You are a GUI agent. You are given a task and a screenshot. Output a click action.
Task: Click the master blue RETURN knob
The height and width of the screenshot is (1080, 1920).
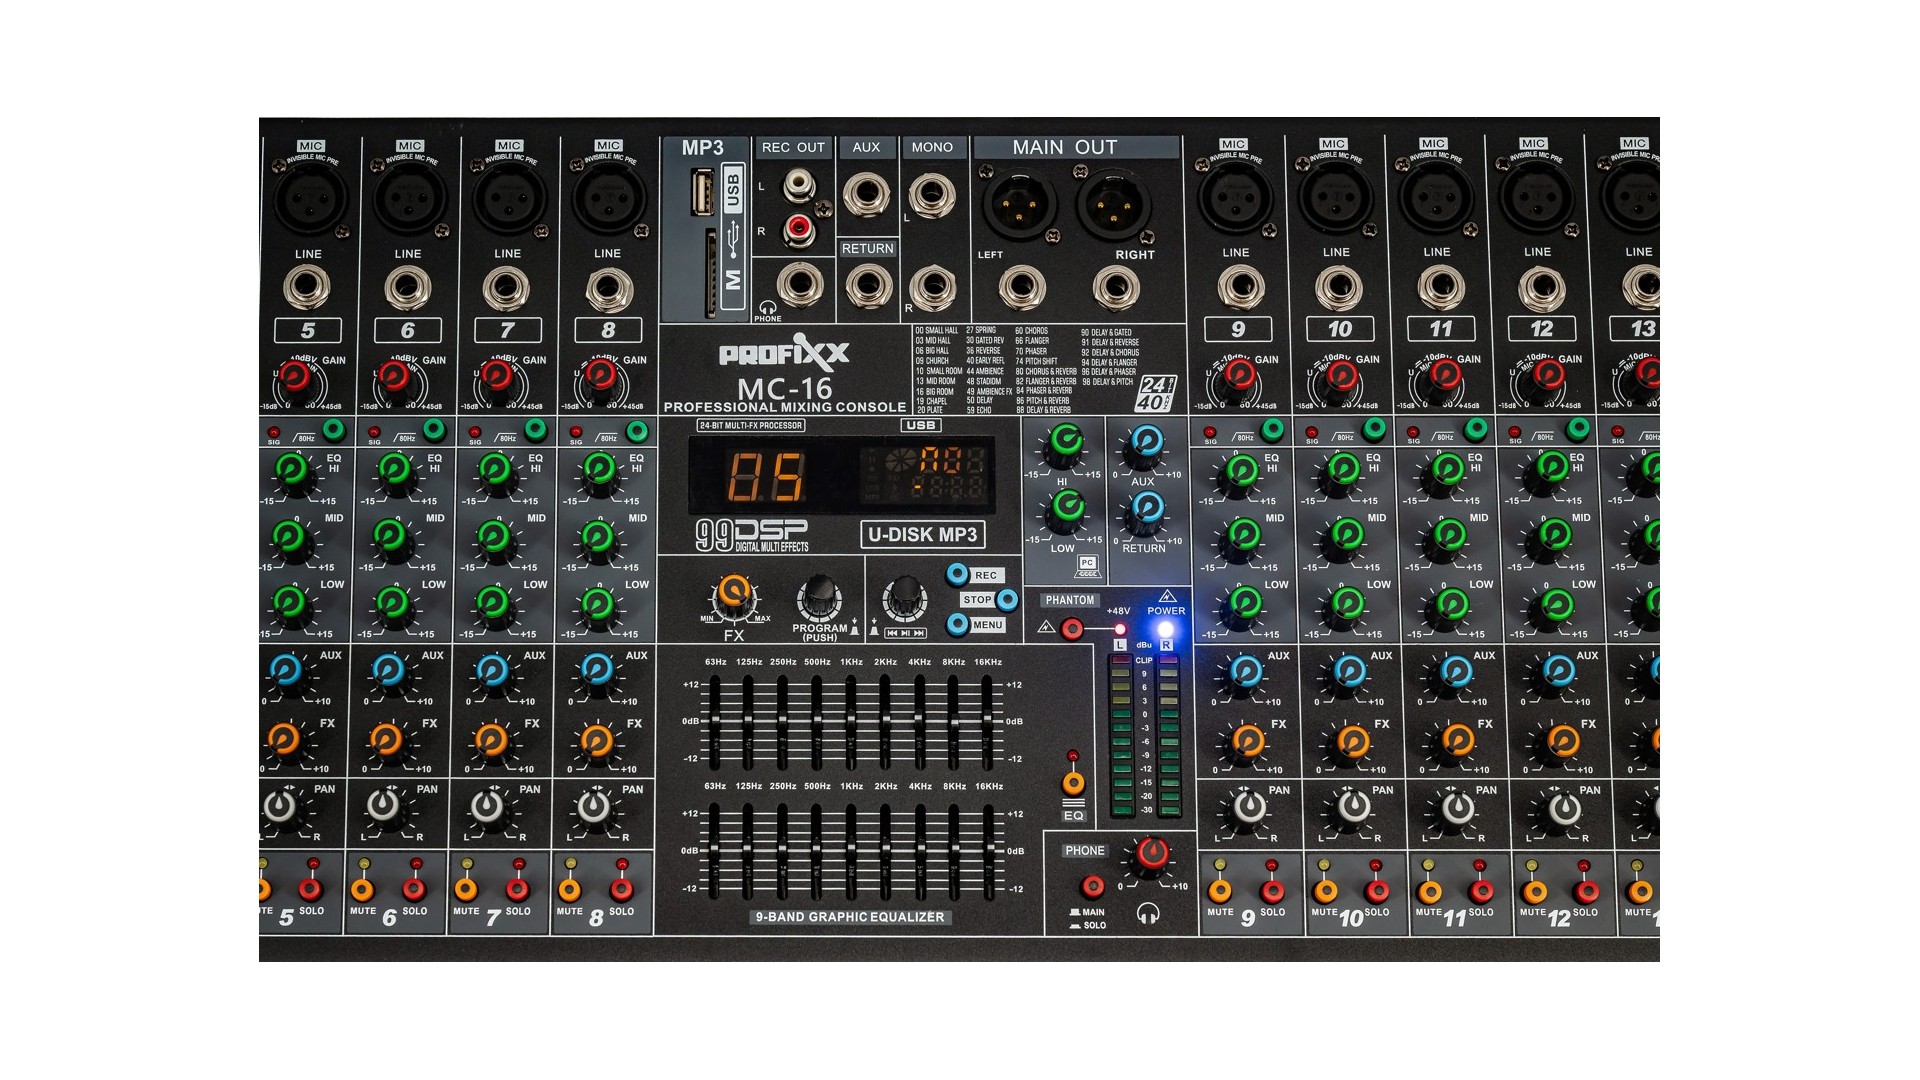pos(1146,508)
